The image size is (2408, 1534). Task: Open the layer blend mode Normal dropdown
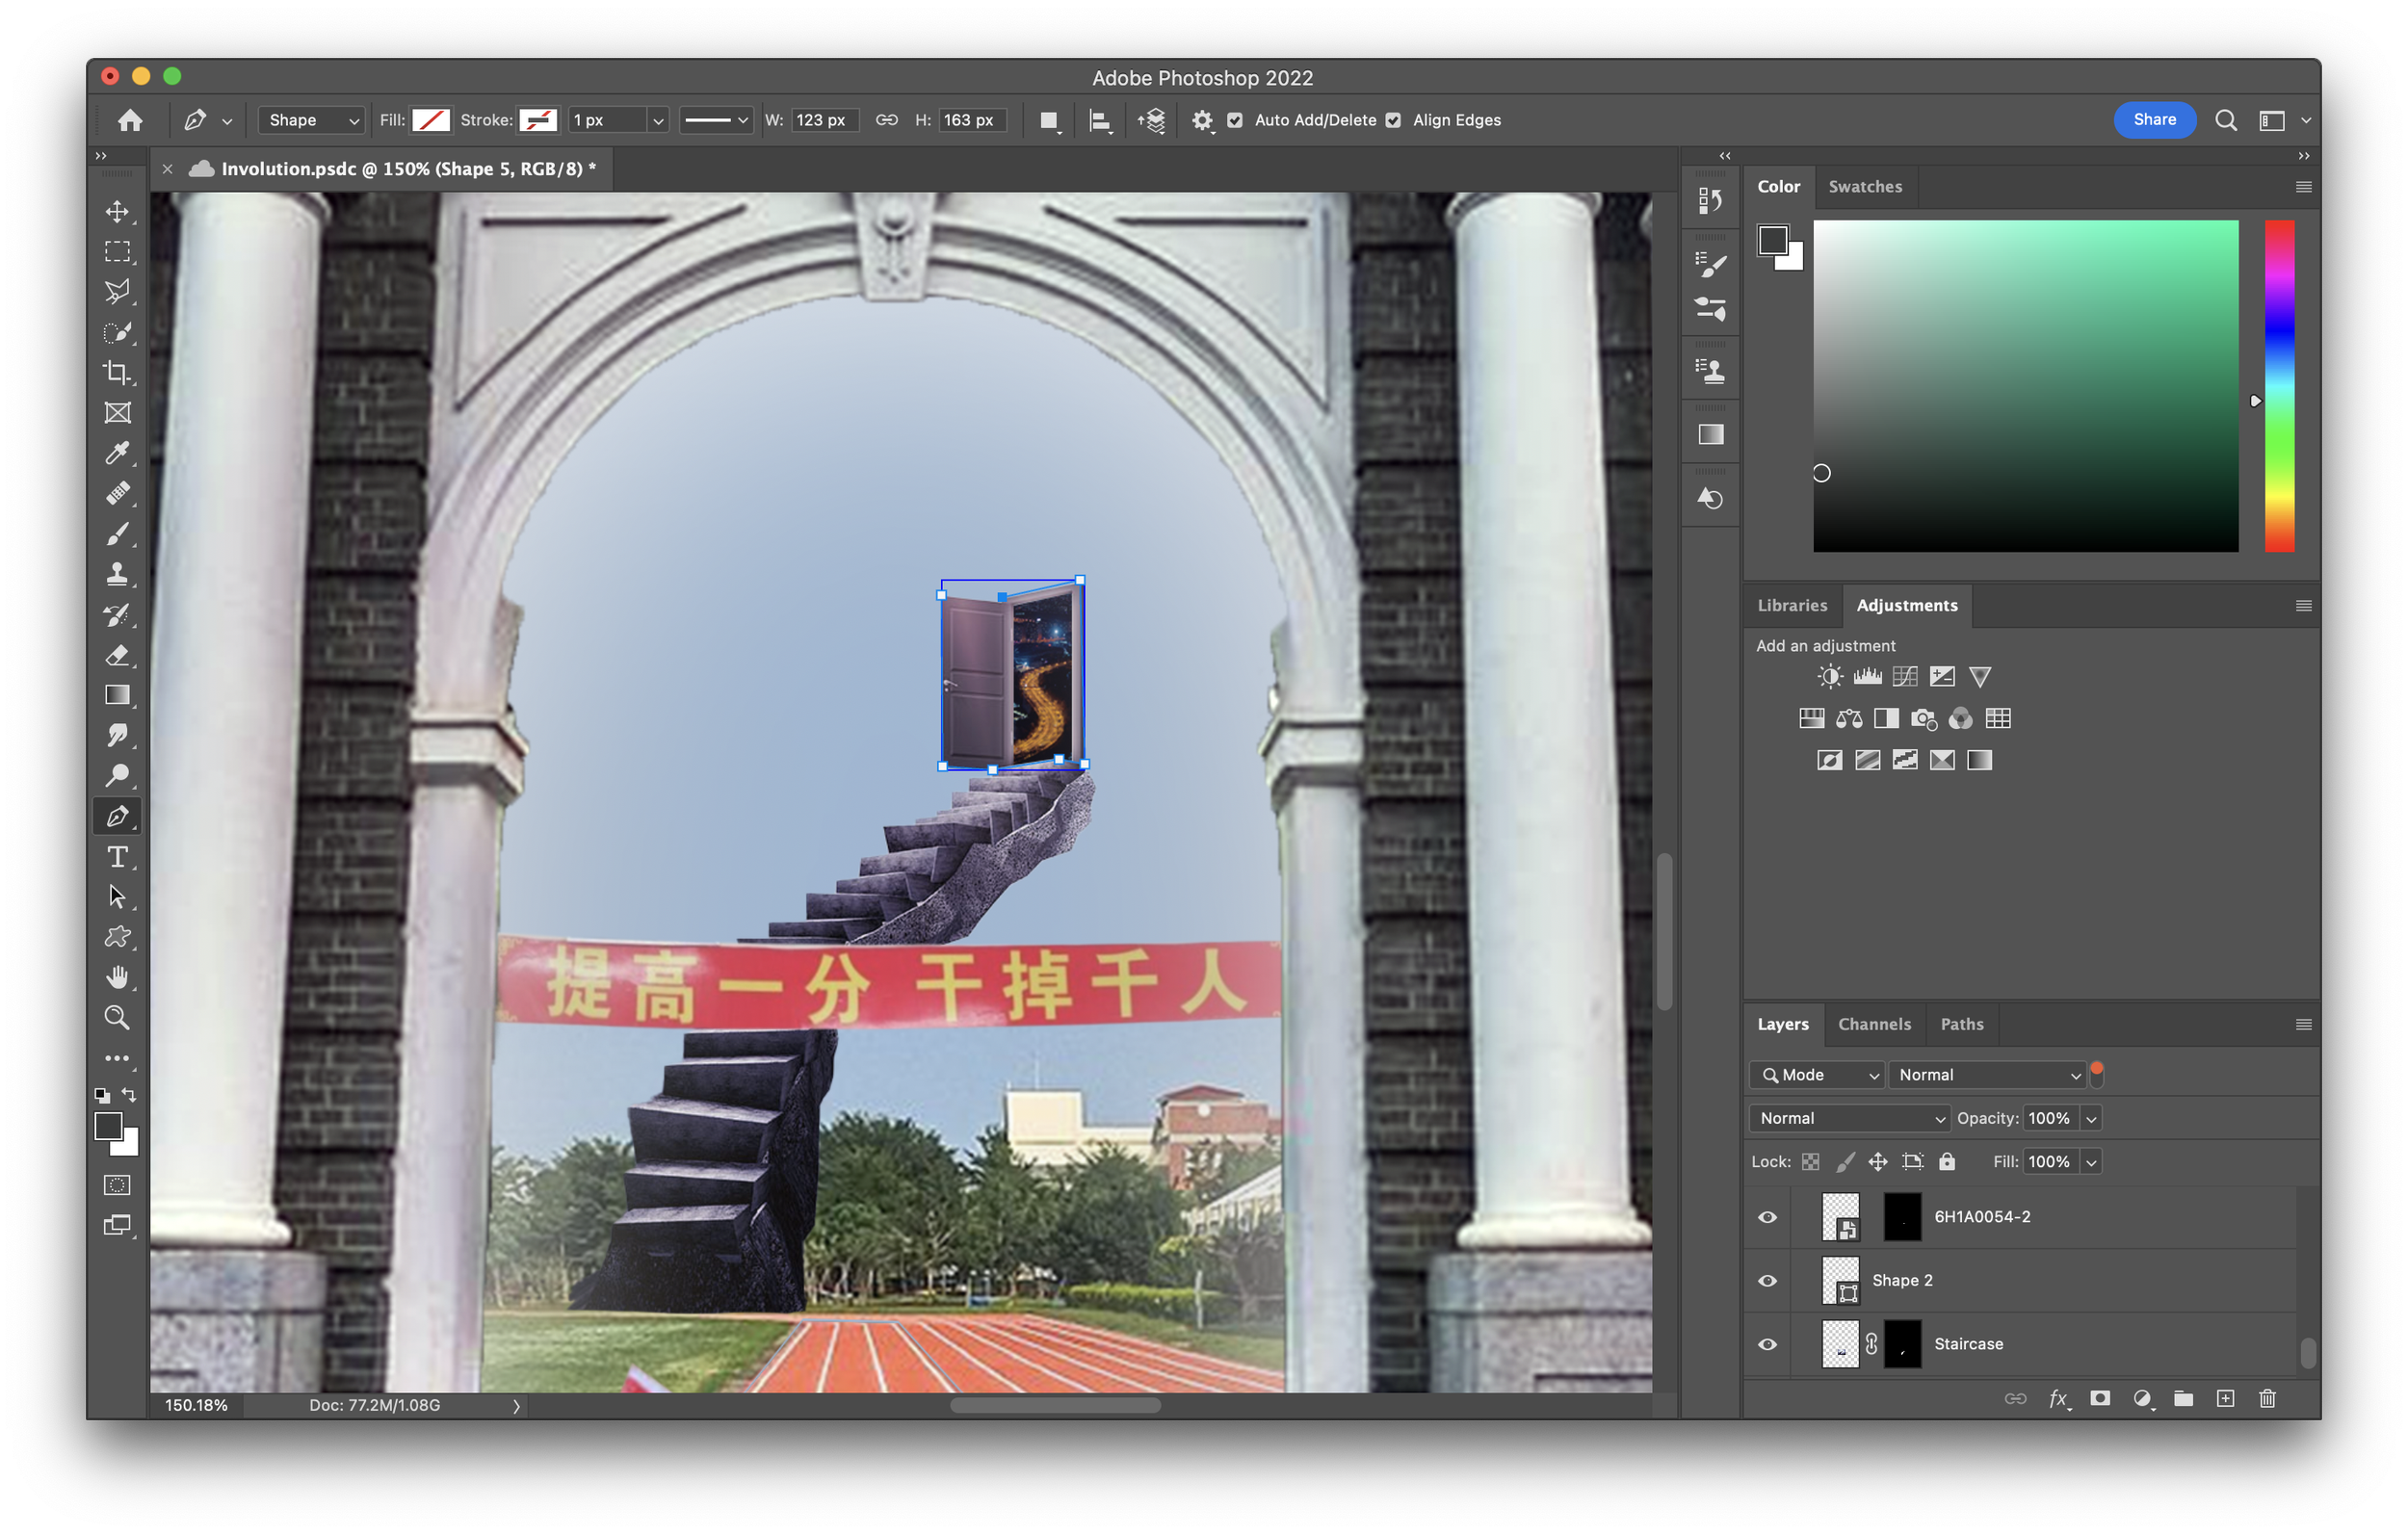(1849, 1118)
